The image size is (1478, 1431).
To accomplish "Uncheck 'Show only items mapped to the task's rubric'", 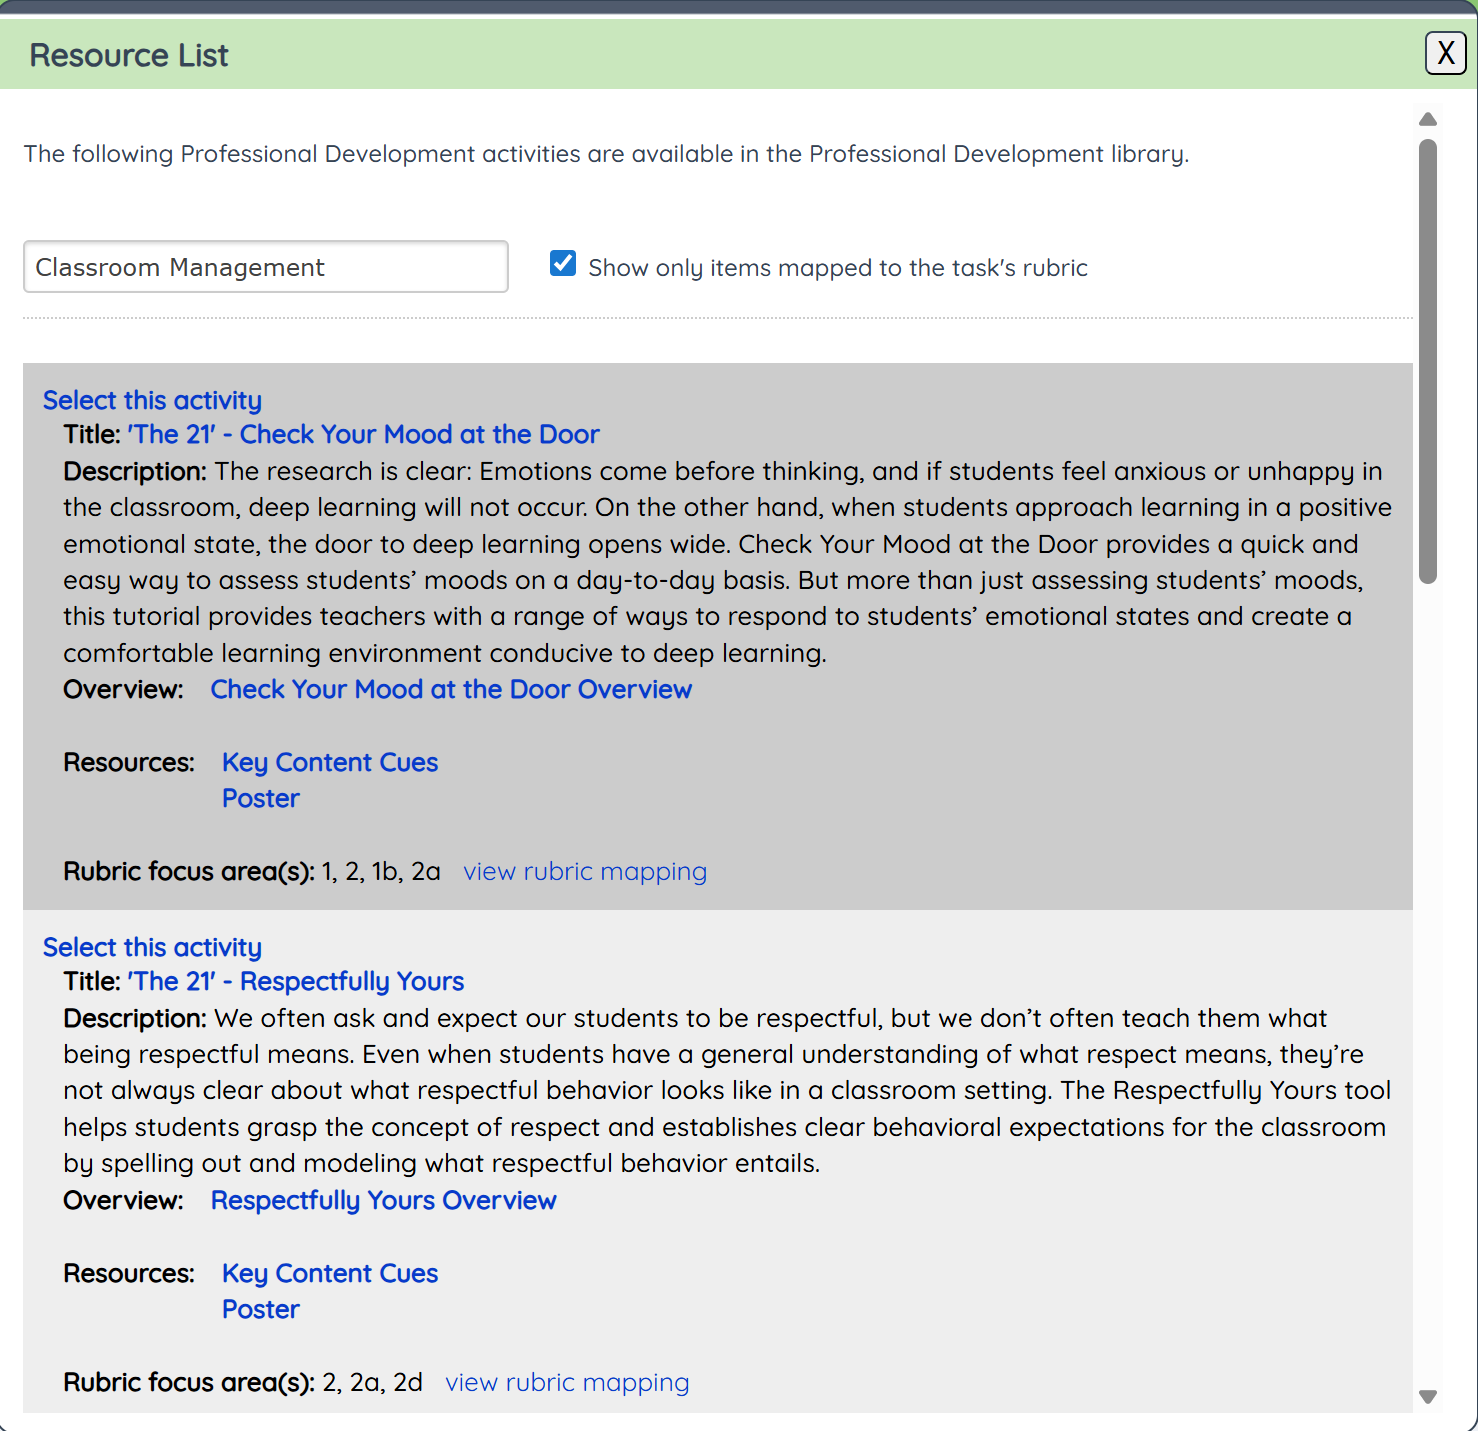I will [x=563, y=263].
